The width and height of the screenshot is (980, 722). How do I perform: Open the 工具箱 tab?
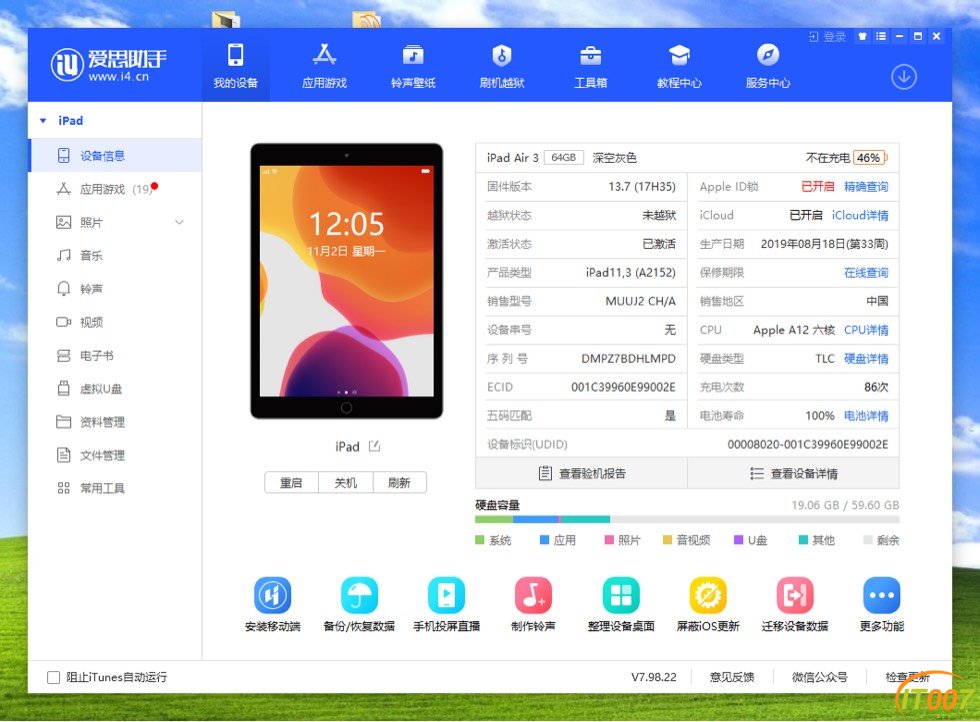click(590, 65)
